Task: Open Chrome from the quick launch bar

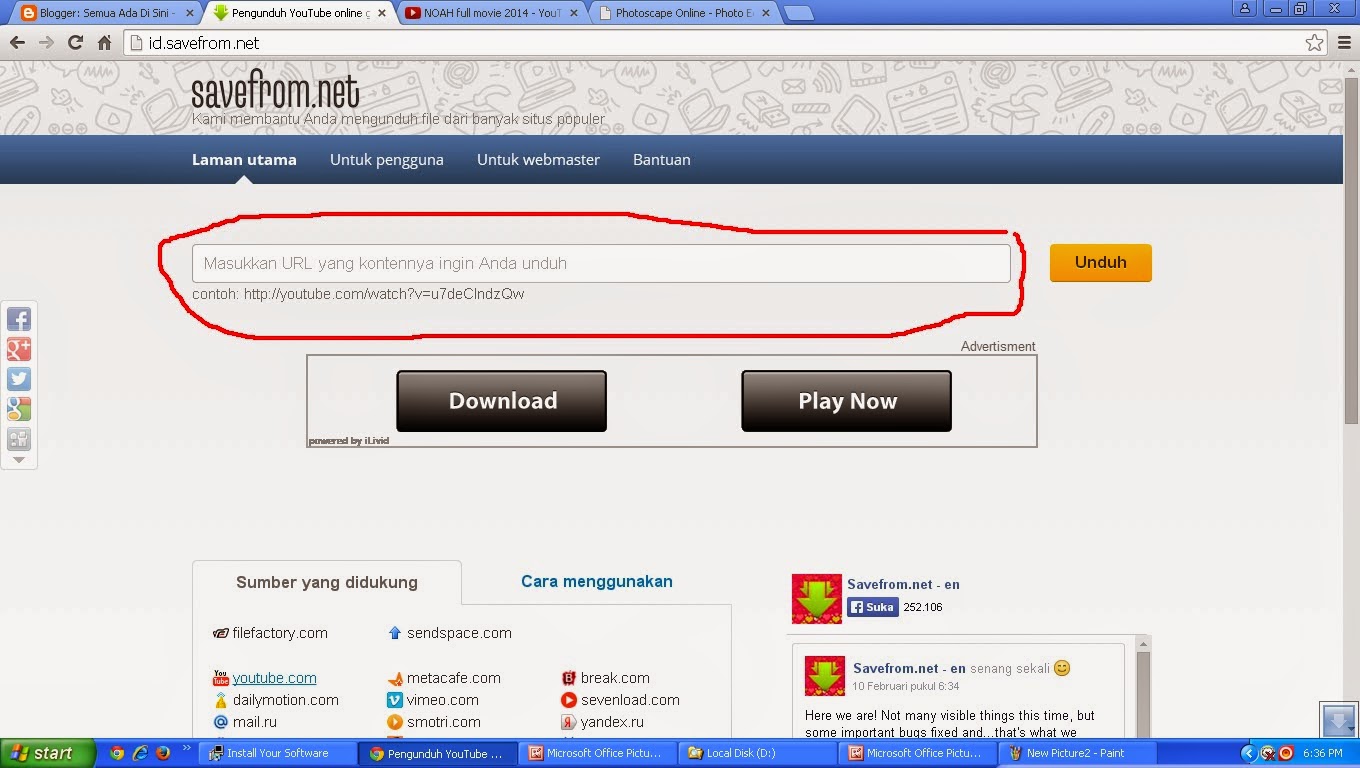Action: tap(117, 753)
